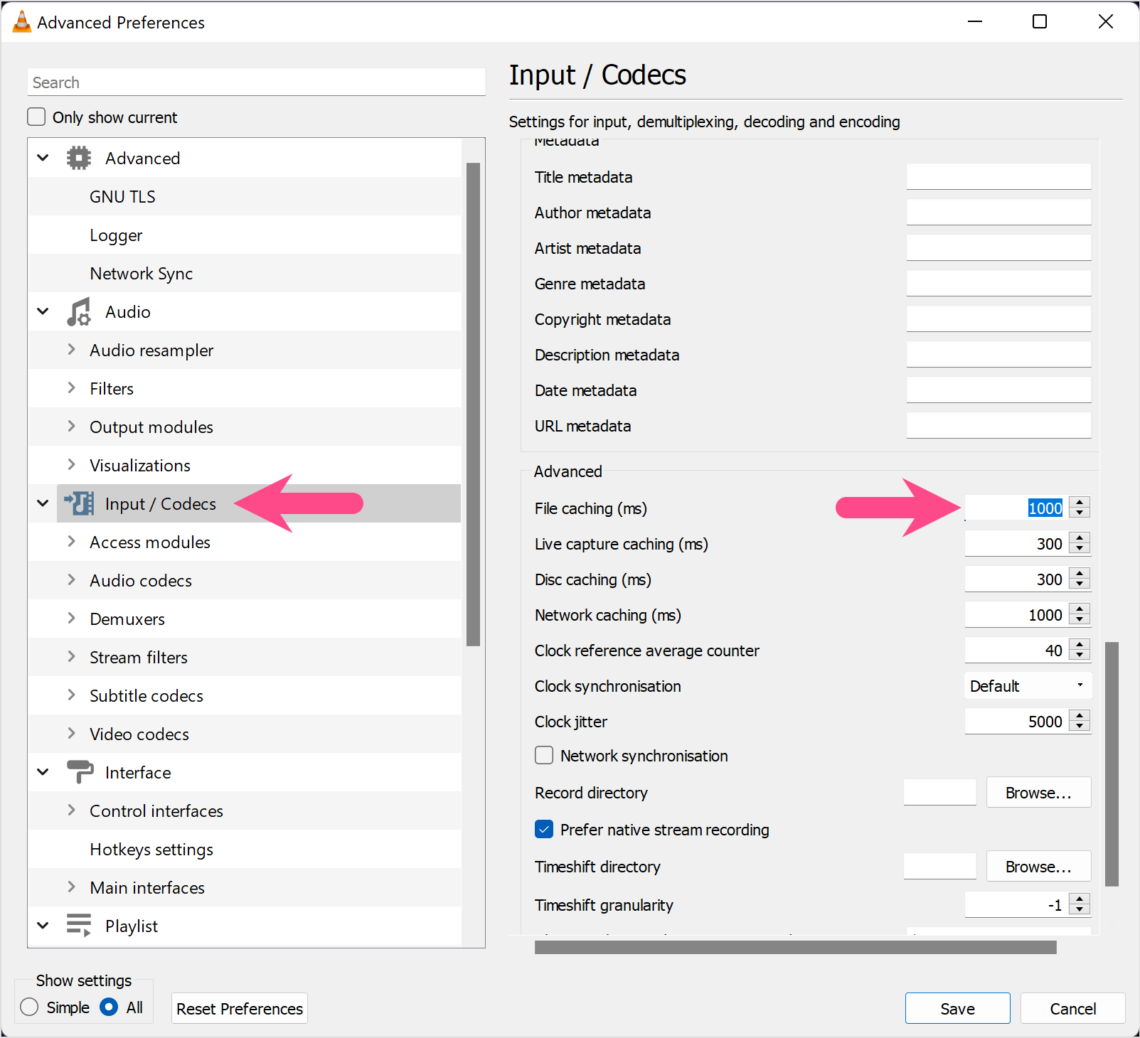This screenshot has width=1140, height=1038.
Task: Select the Hotkeys settings tree item
Action: (151, 849)
